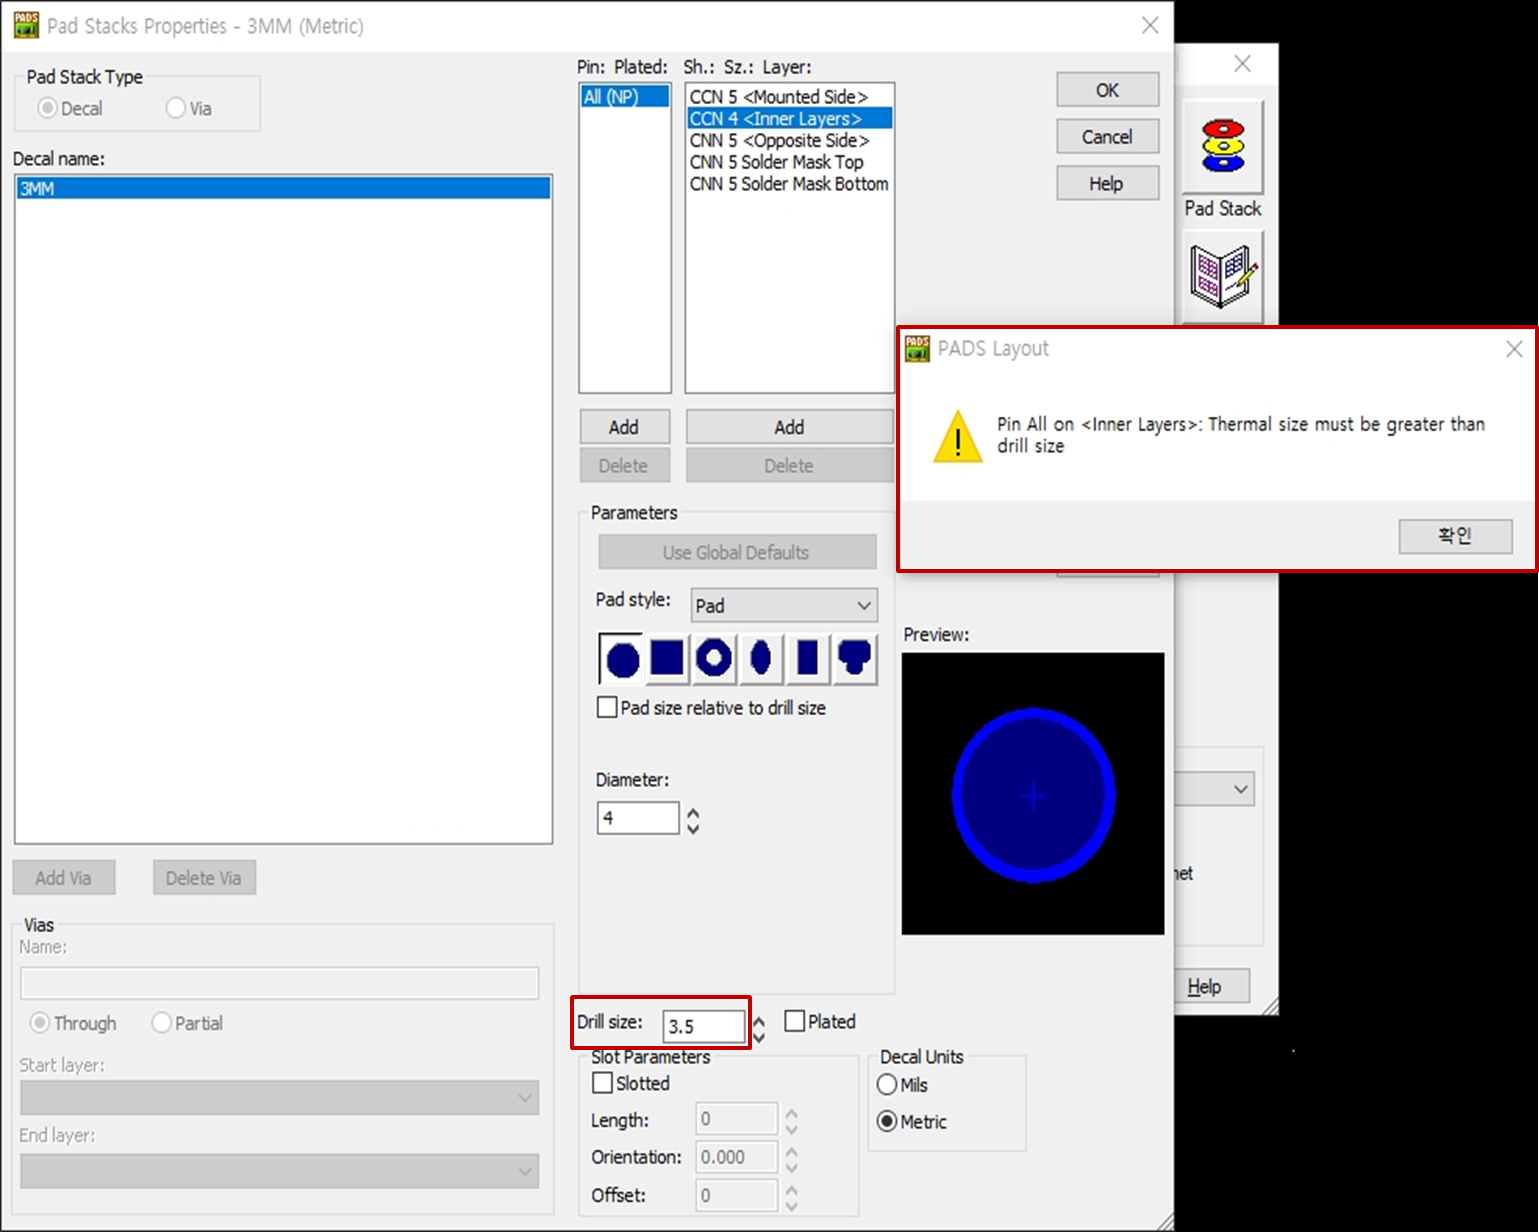Click the slot Length stepper arrows
The image size is (1539, 1232).
tap(791, 1120)
